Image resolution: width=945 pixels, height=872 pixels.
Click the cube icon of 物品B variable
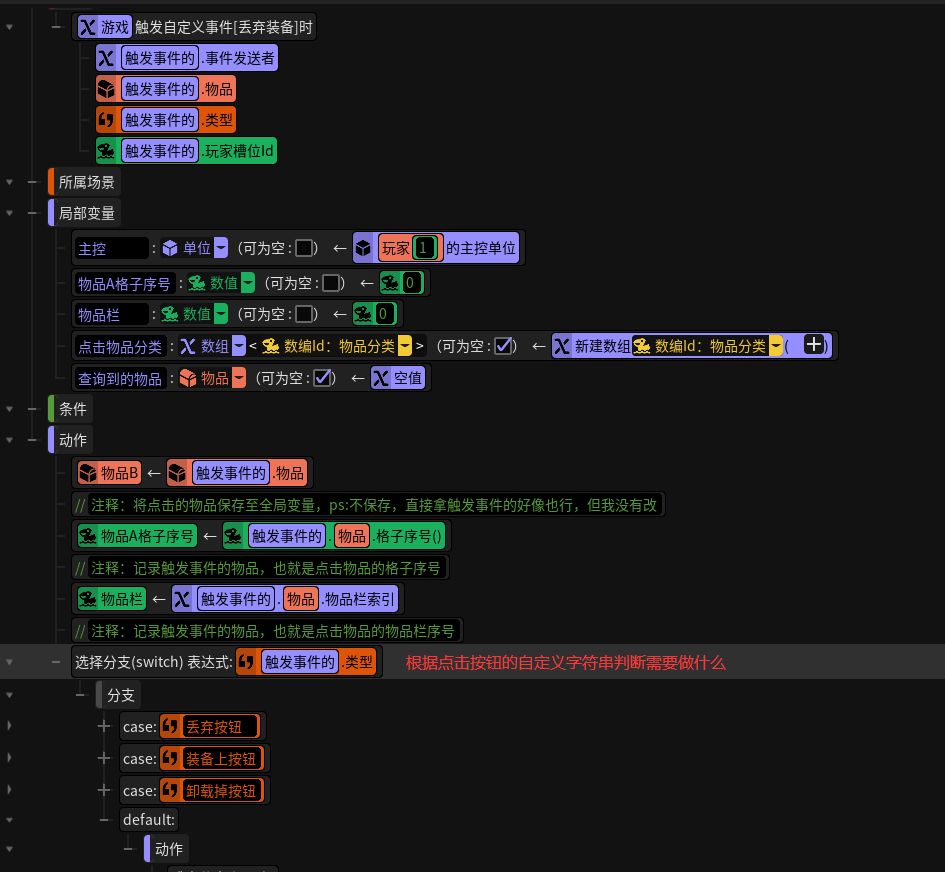tap(88, 473)
